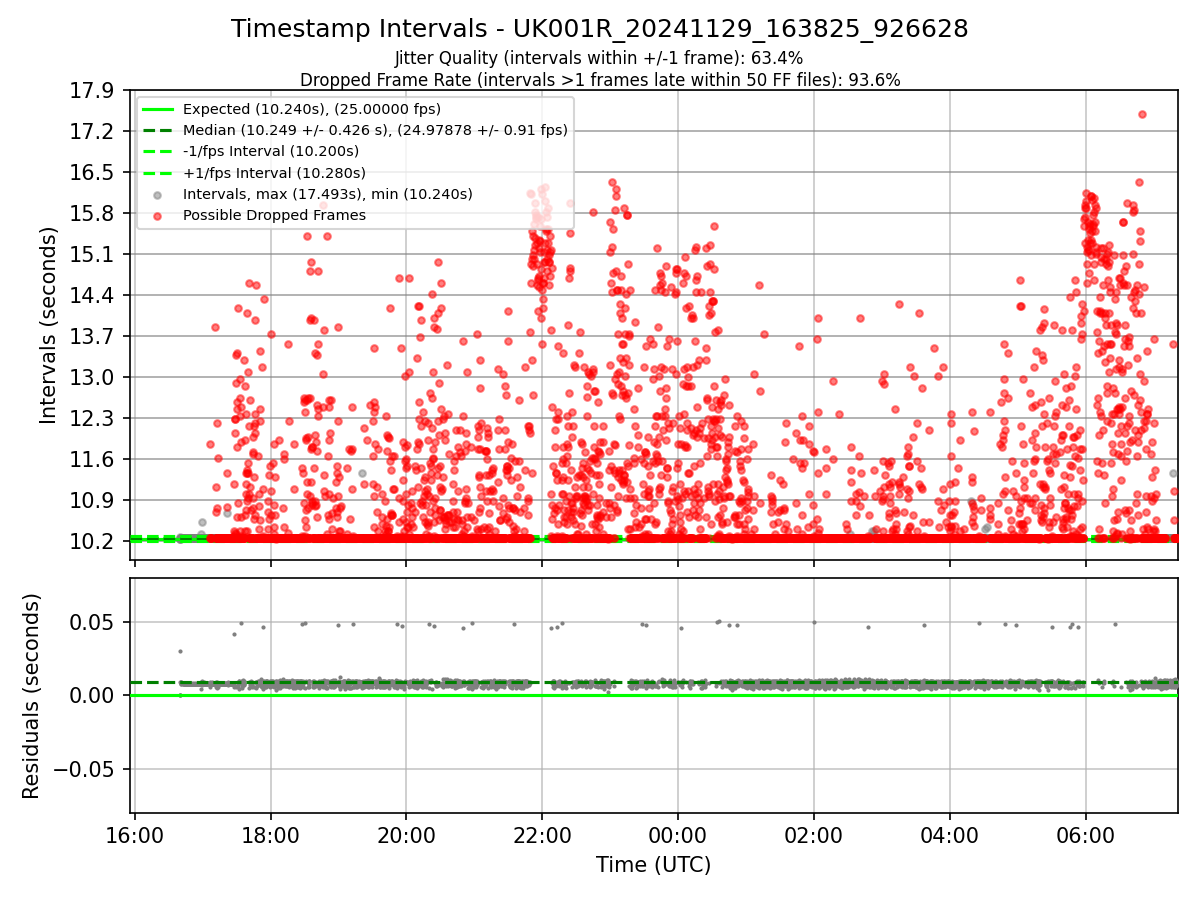Click the 'Residuals (seconds)' y-axis label
This screenshot has height=900, width=1200.
(x=32, y=696)
